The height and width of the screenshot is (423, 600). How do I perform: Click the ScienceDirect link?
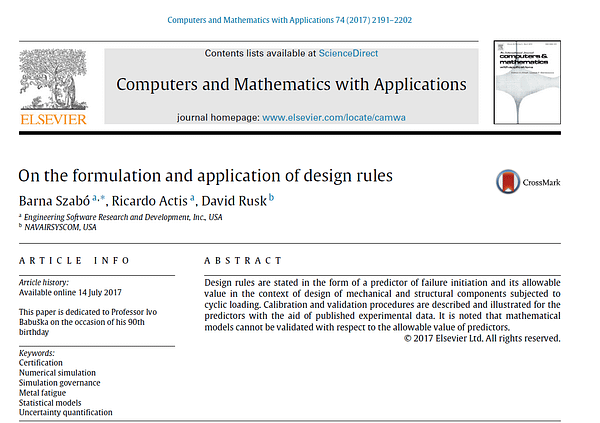coord(348,53)
